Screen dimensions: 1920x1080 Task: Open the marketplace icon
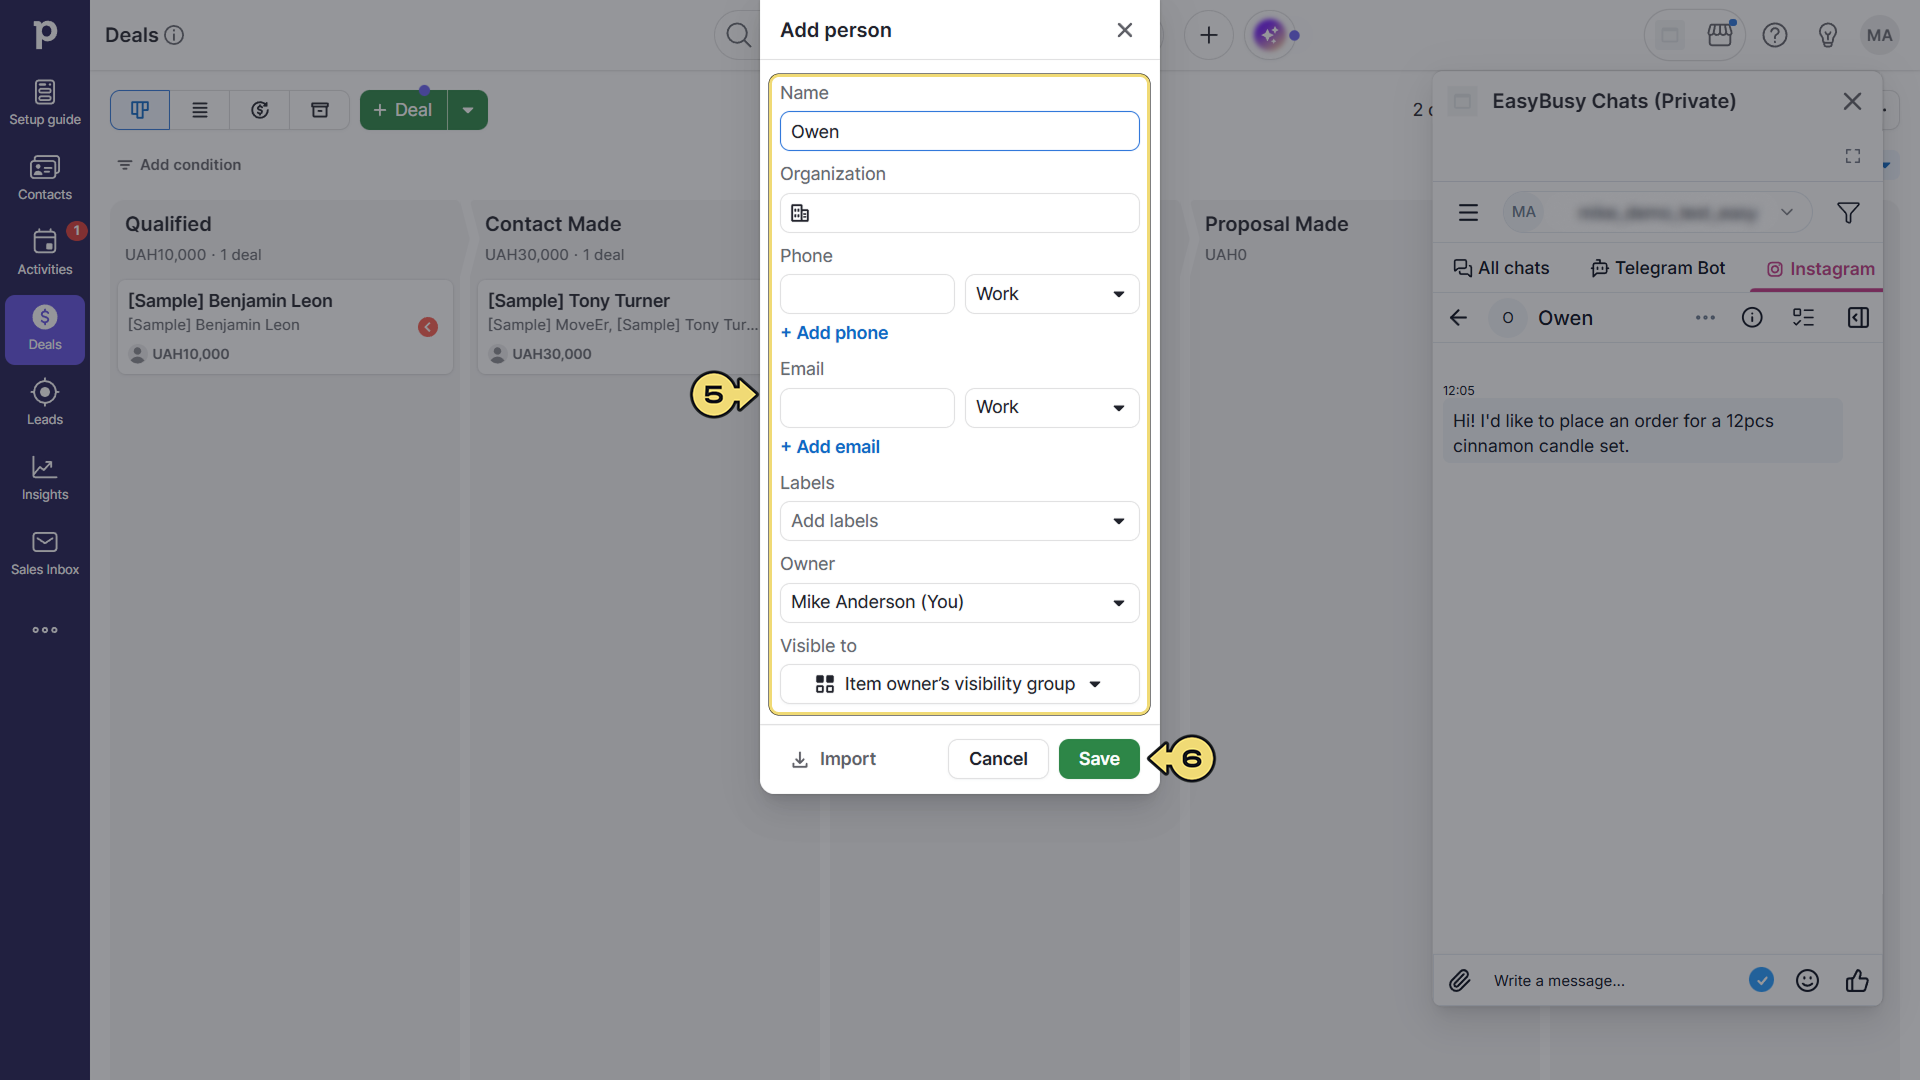click(1720, 35)
